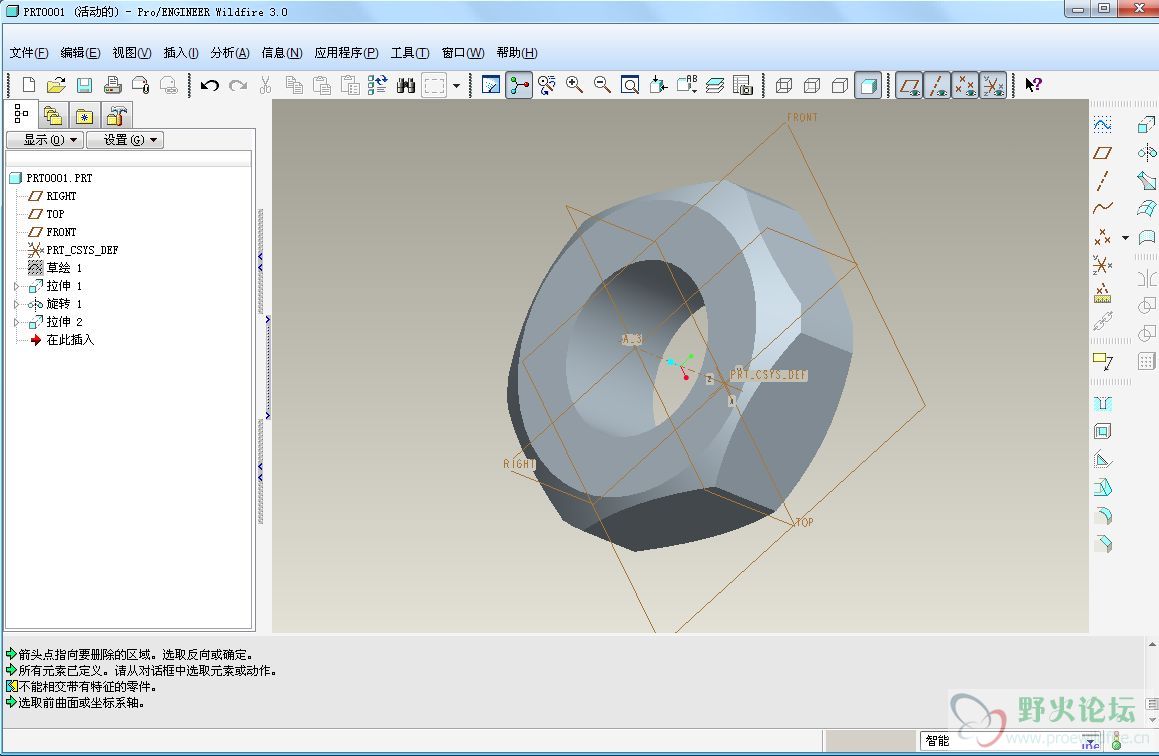The image size is (1159, 756).
Task: Open the saved view list icon
Action: (x=687, y=85)
